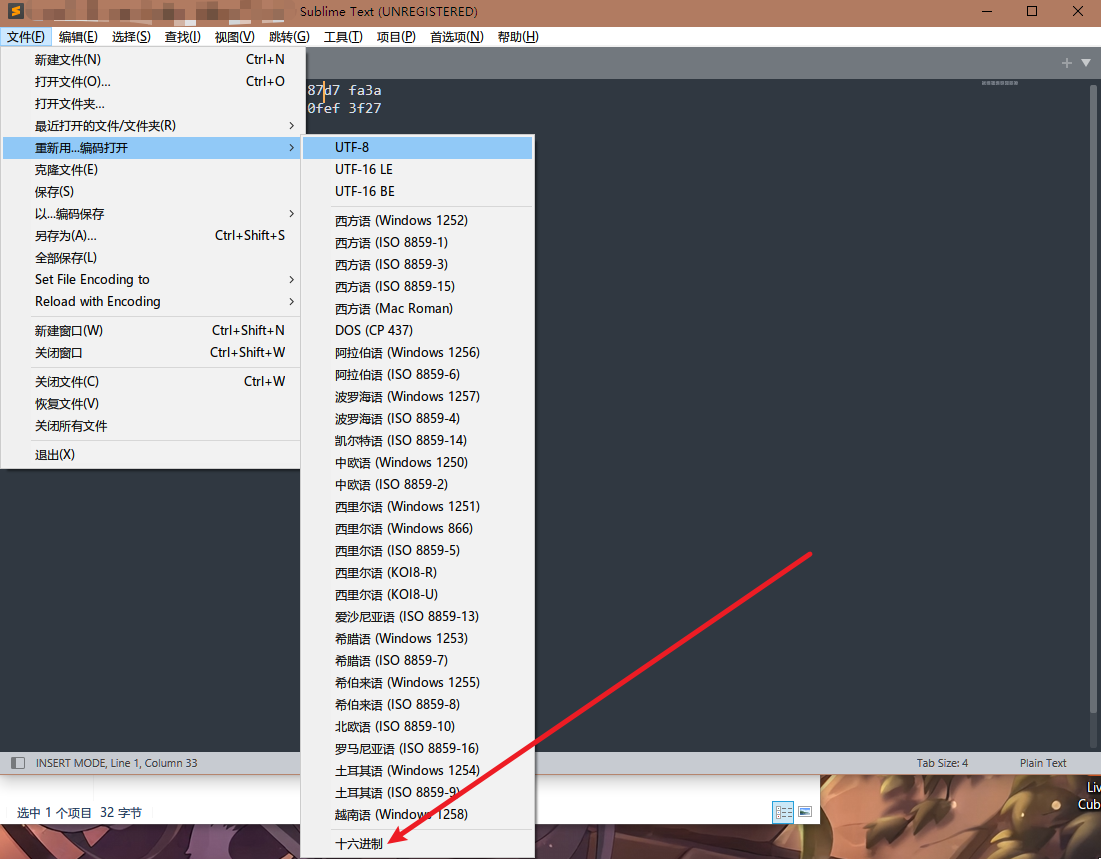Open the 跳转(G) menu
The height and width of the screenshot is (859, 1101).
point(289,37)
